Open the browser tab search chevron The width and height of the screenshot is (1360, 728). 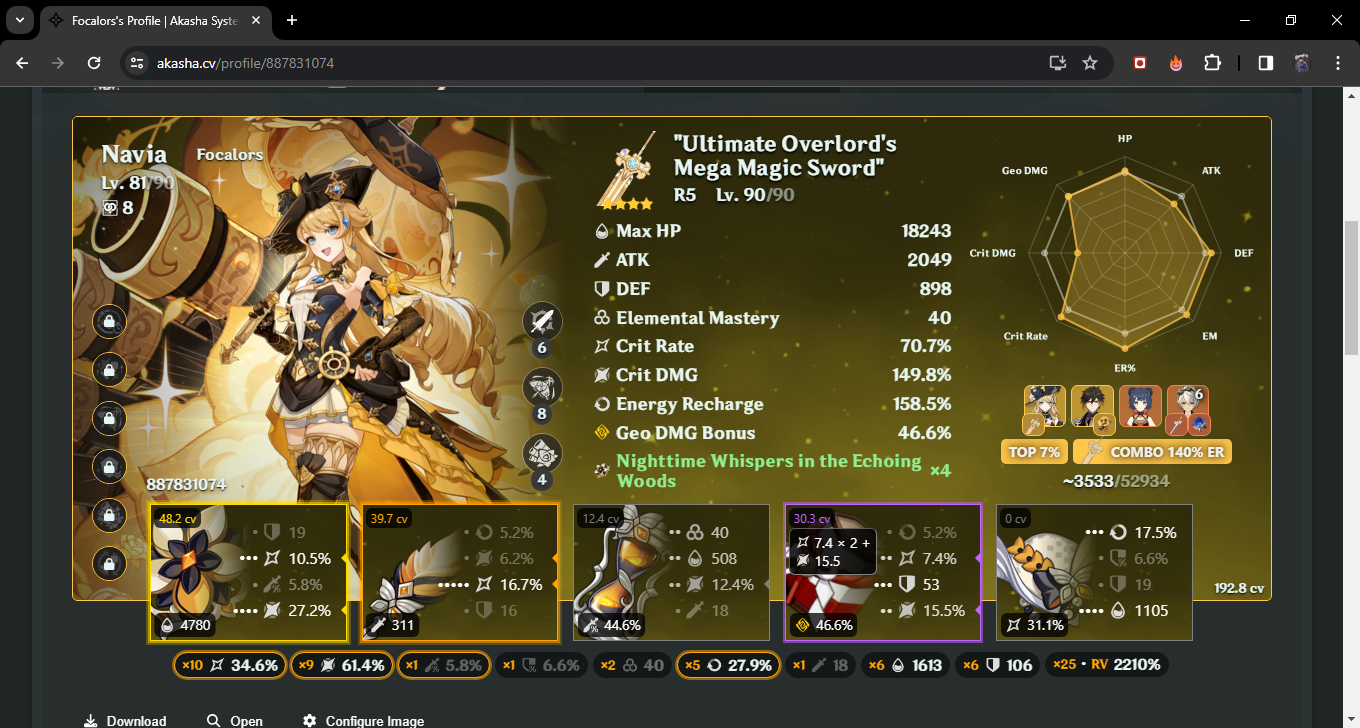click(19, 20)
